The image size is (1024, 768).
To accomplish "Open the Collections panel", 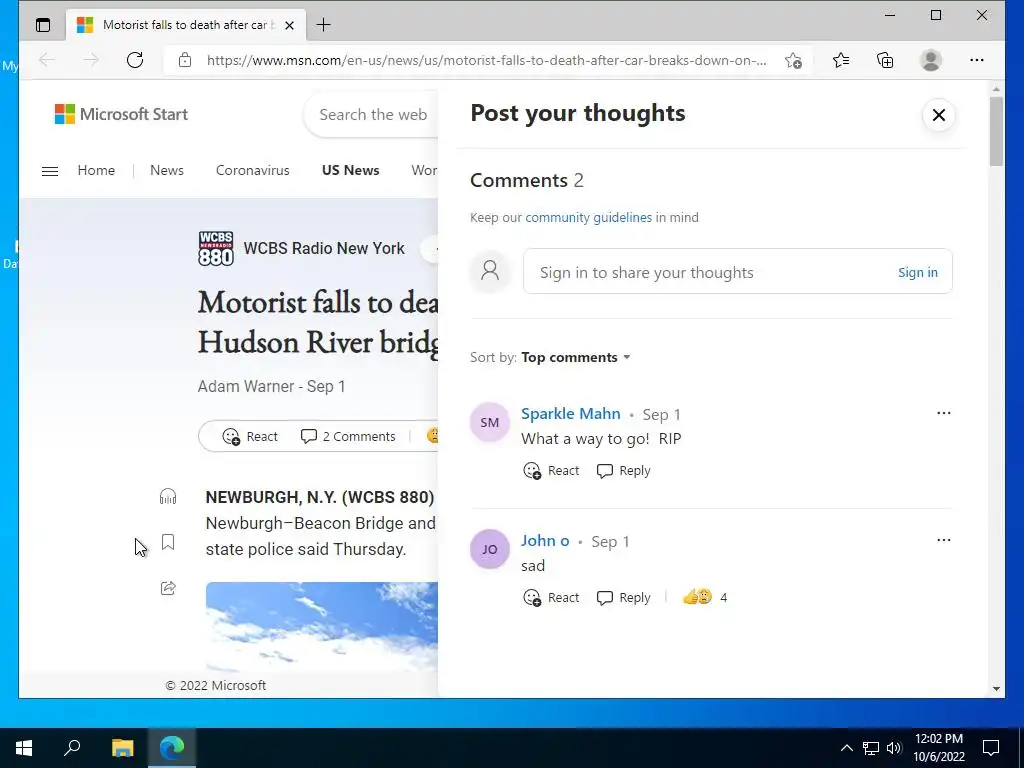I will pos(885,60).
